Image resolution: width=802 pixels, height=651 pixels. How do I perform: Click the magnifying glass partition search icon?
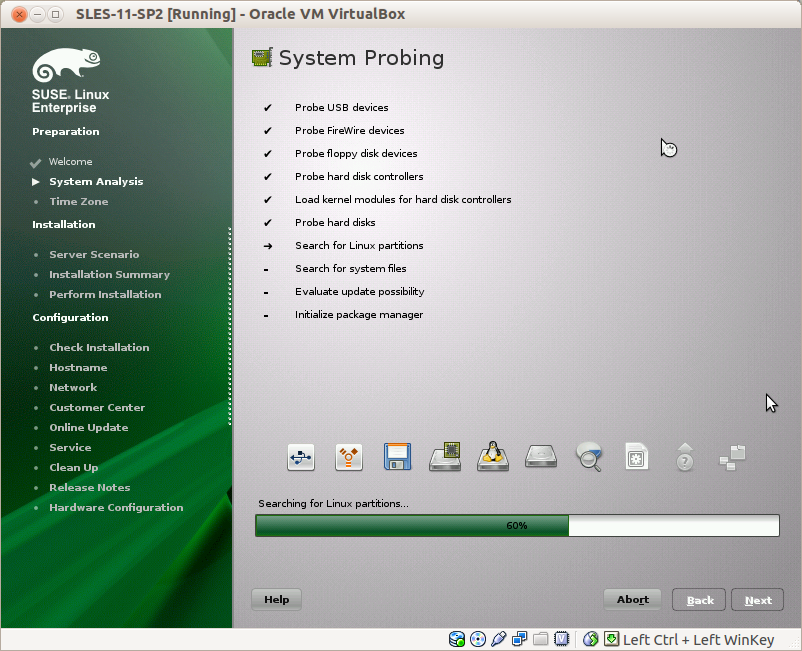pyautogui.click(x=589, y=457)
